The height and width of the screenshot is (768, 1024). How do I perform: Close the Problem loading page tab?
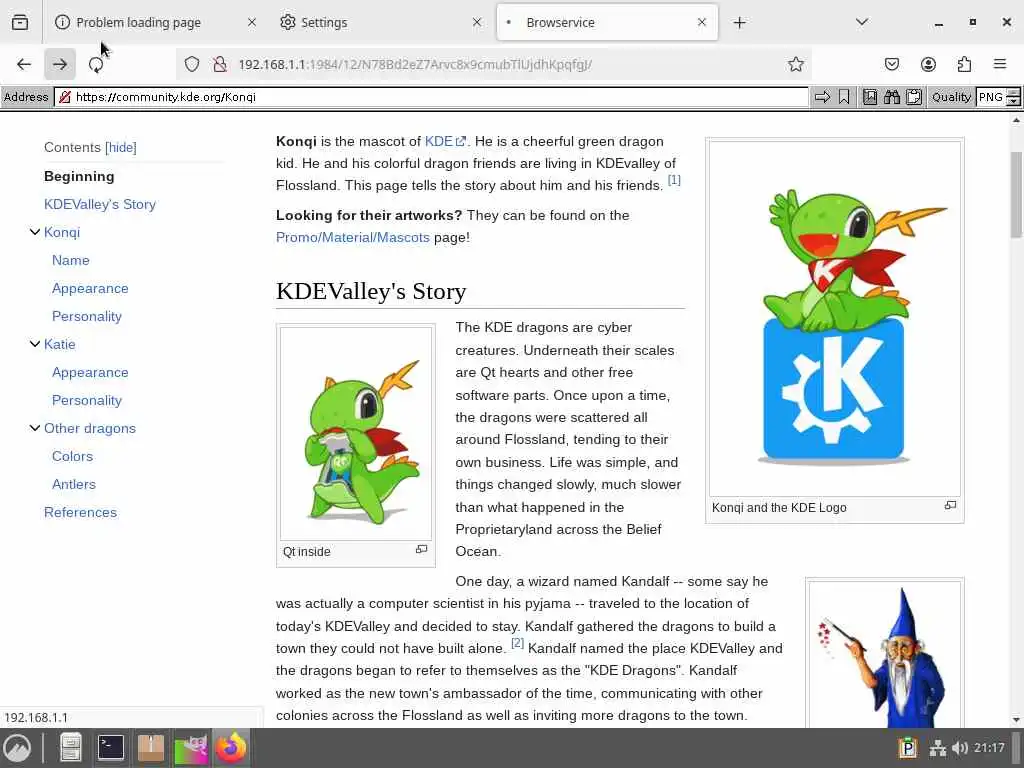252,22
